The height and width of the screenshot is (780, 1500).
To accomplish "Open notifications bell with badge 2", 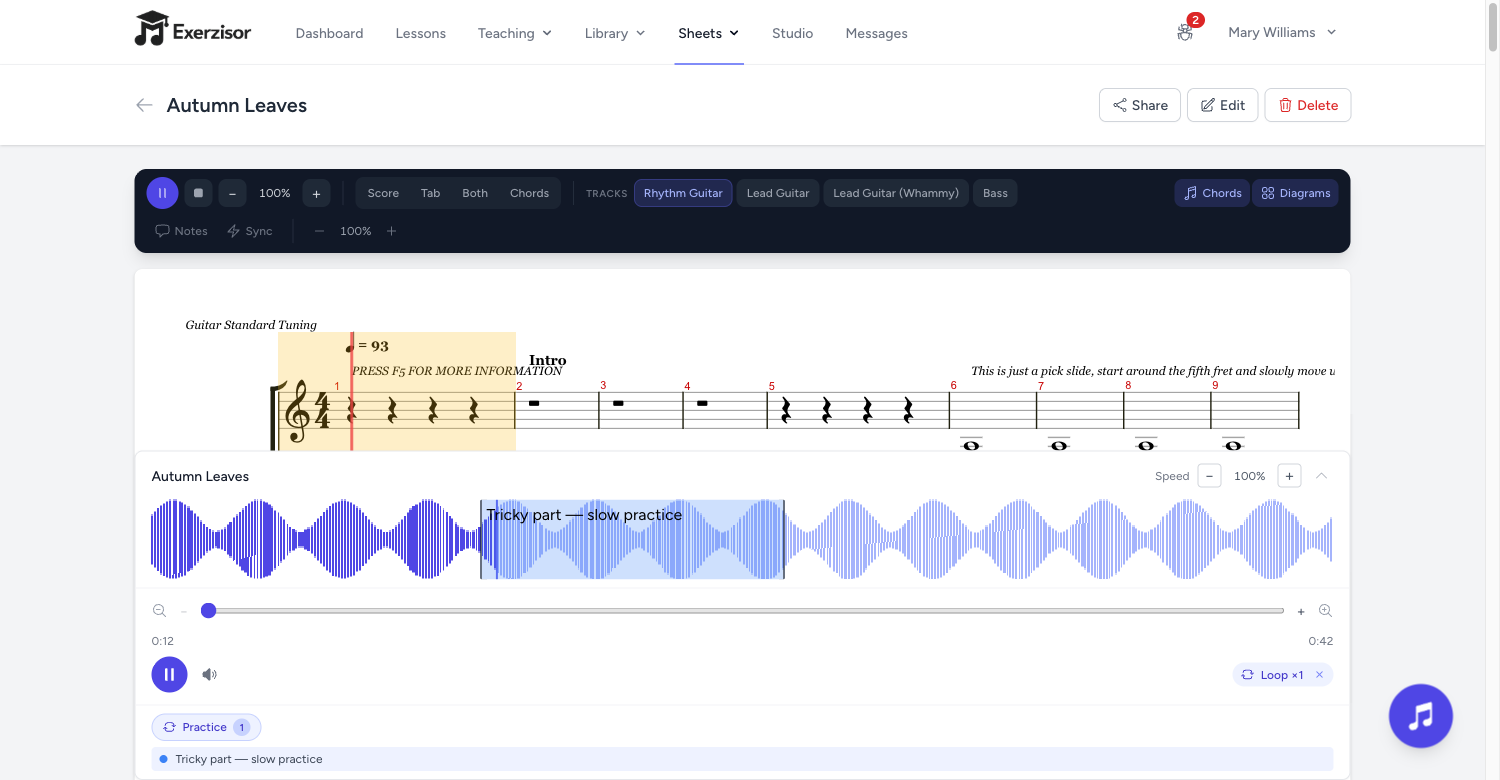I will click(1186, 31).
